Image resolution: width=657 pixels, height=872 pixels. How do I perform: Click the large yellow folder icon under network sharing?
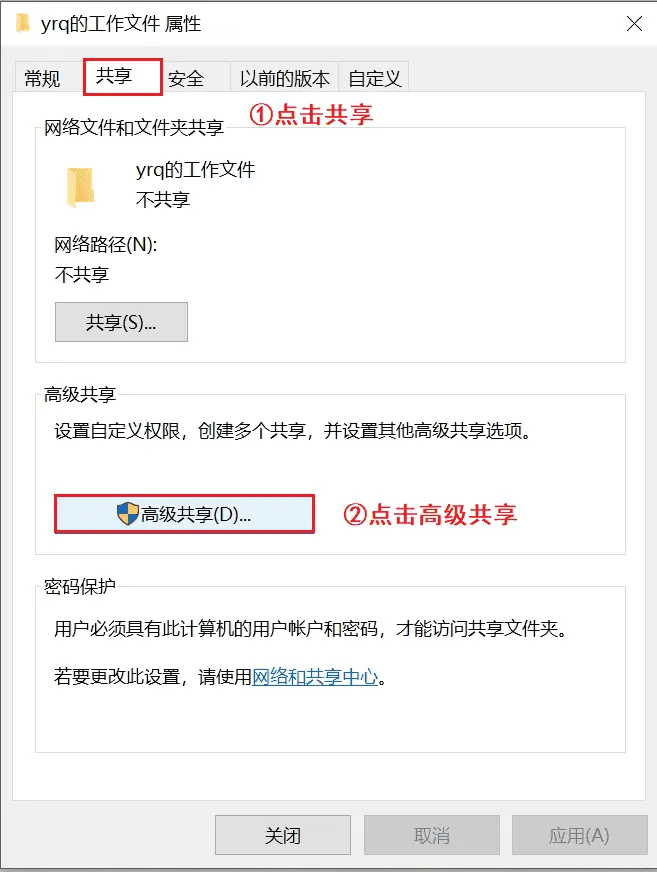(x=81, y=187)
